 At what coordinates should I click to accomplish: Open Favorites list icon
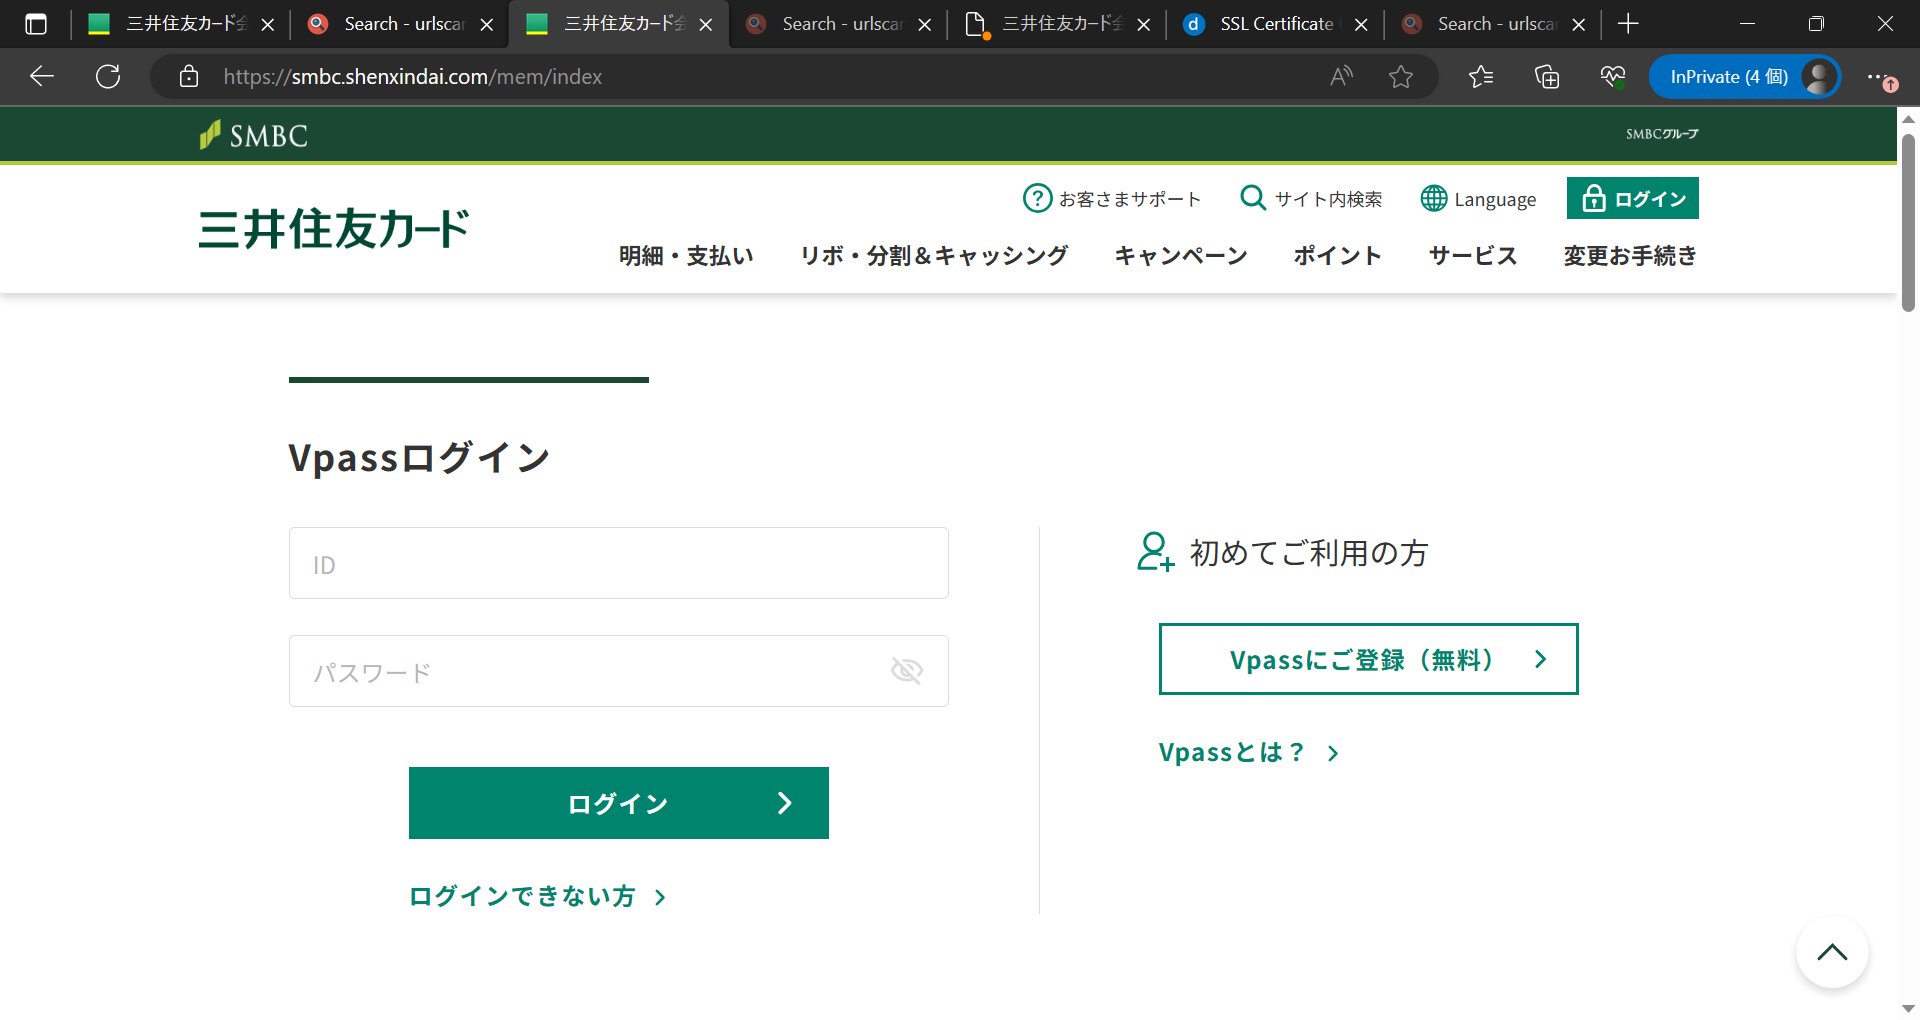pos(1481,76)
